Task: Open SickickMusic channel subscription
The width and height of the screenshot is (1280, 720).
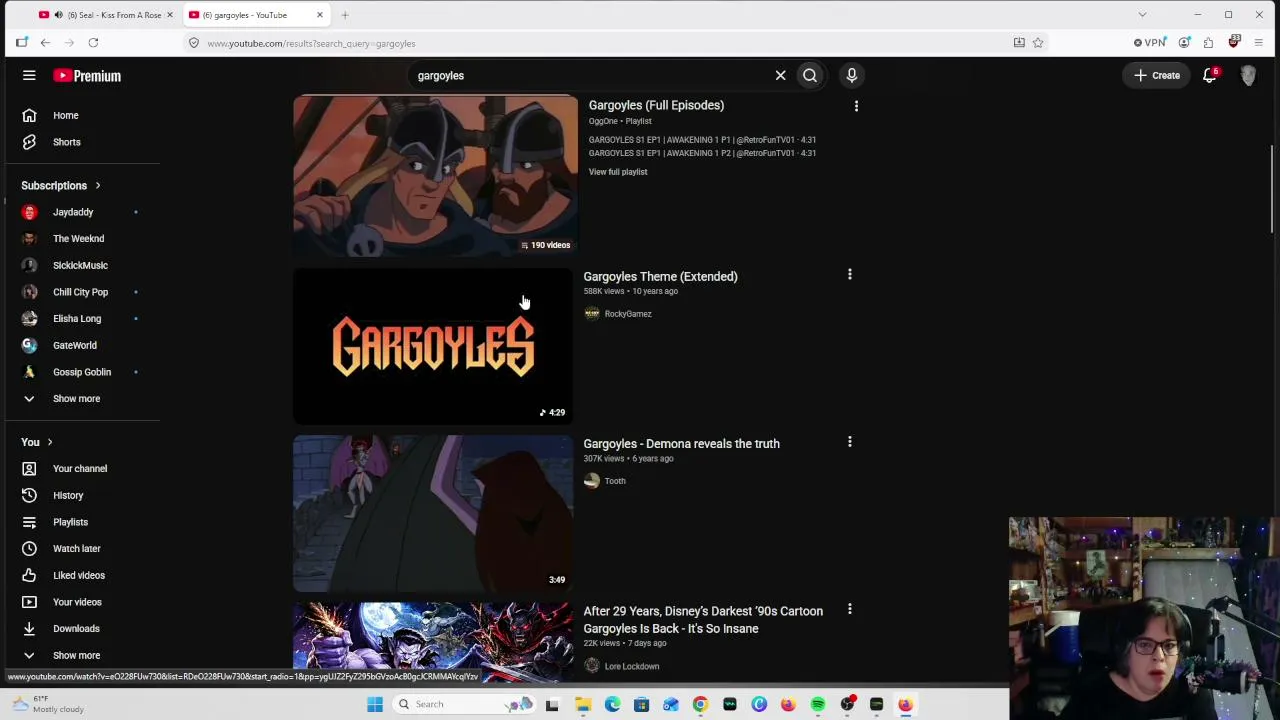Action: coord(81,265)
